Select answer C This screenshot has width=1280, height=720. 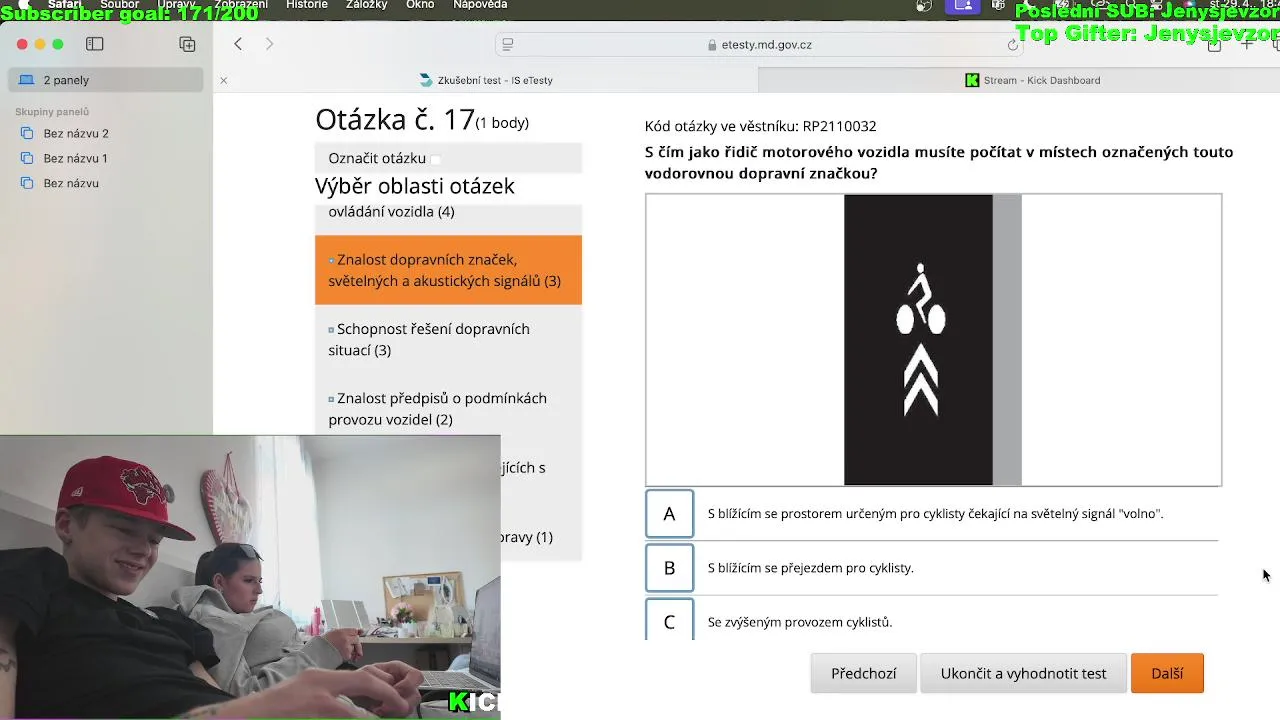tap(669, 621)
